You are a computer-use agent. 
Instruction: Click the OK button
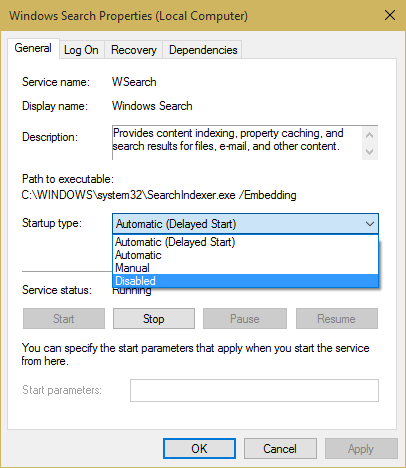[199, 449]
